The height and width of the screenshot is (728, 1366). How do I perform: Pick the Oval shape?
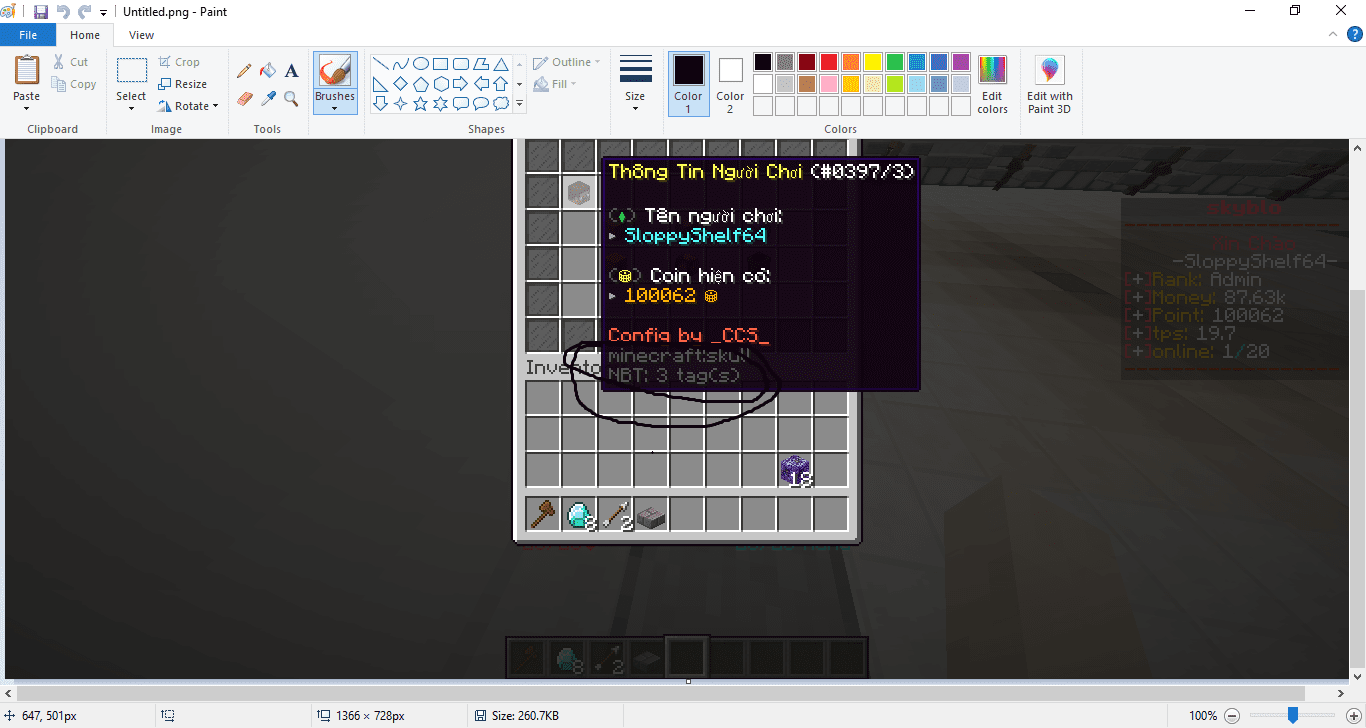[421, 63]
